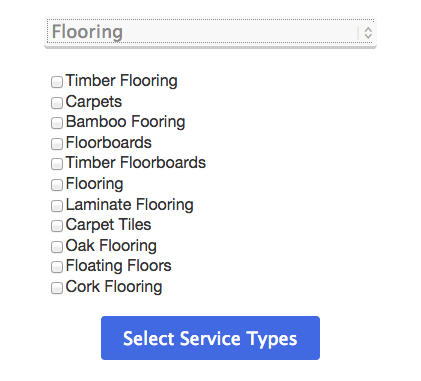Check the Timber Flooring checkbox
Viewport: 421px width, 381px height.
(57, 82)
